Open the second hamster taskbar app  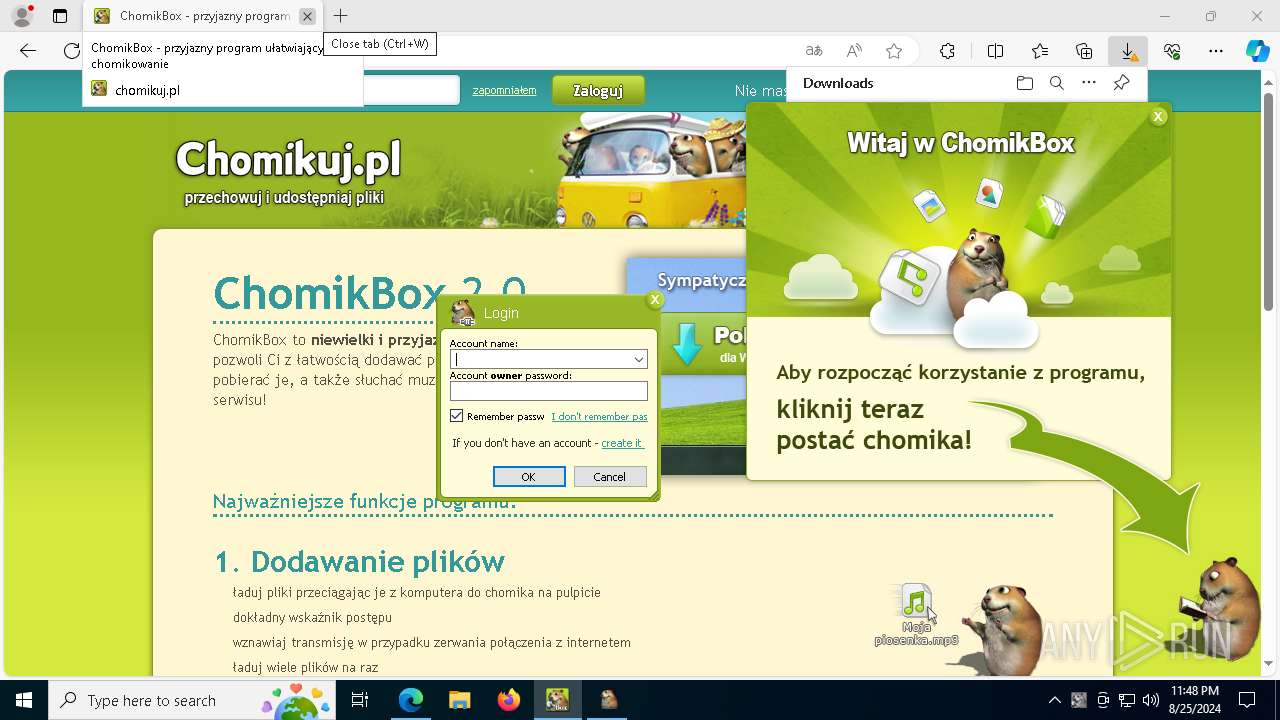click(x=609, y=700)
